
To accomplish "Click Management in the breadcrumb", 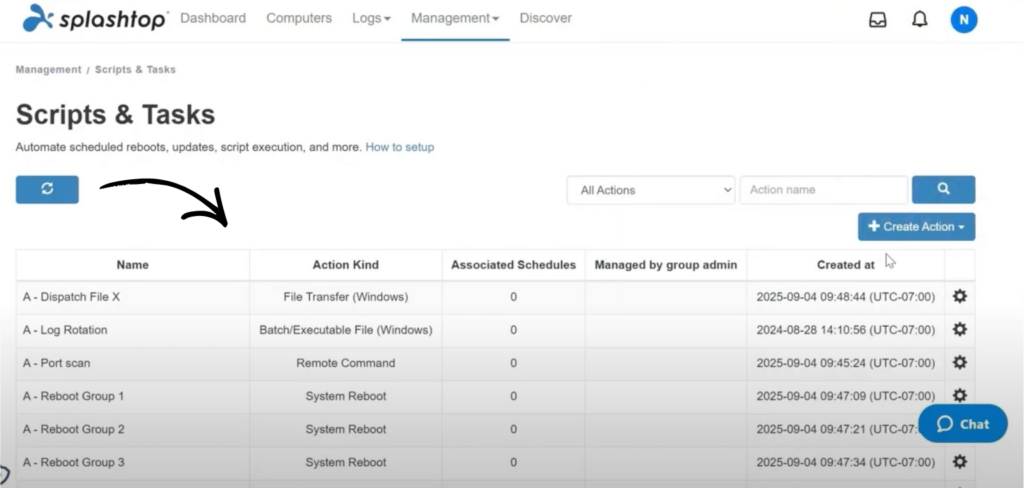I will coord(48,69).
